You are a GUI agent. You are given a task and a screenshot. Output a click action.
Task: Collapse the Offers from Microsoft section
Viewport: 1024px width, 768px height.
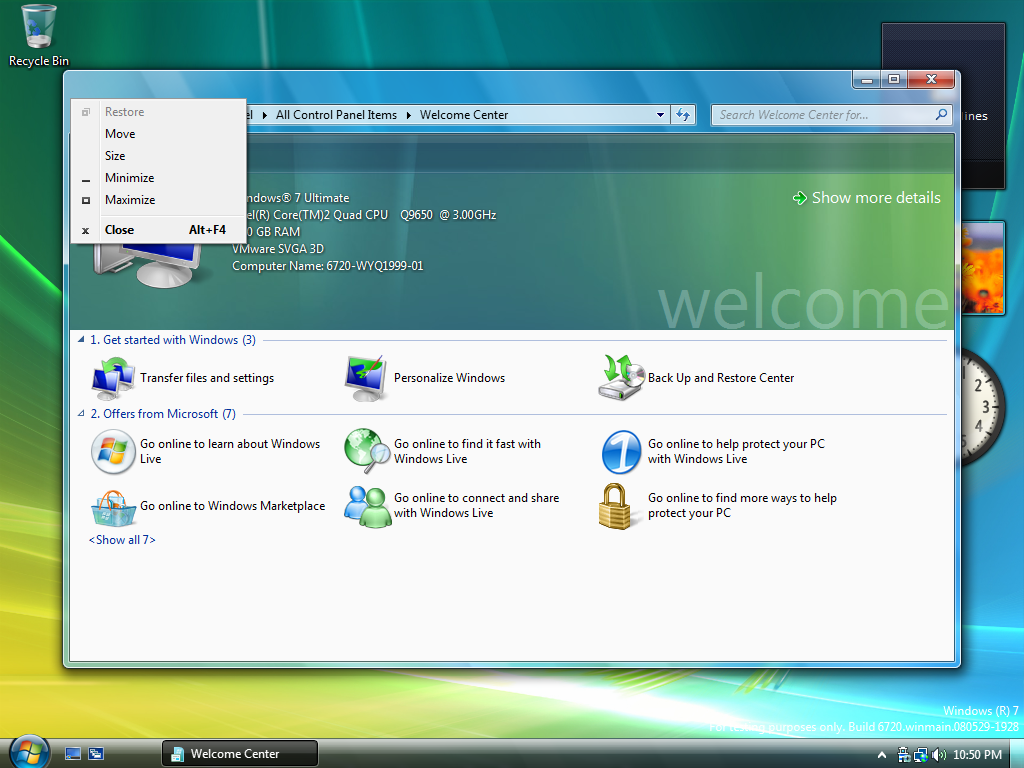[82, 414]
